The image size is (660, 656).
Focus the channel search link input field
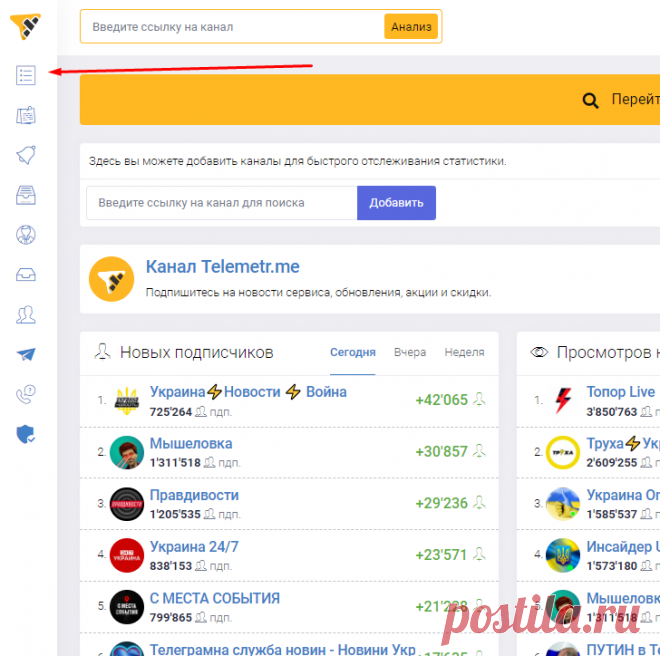[222, 203]
